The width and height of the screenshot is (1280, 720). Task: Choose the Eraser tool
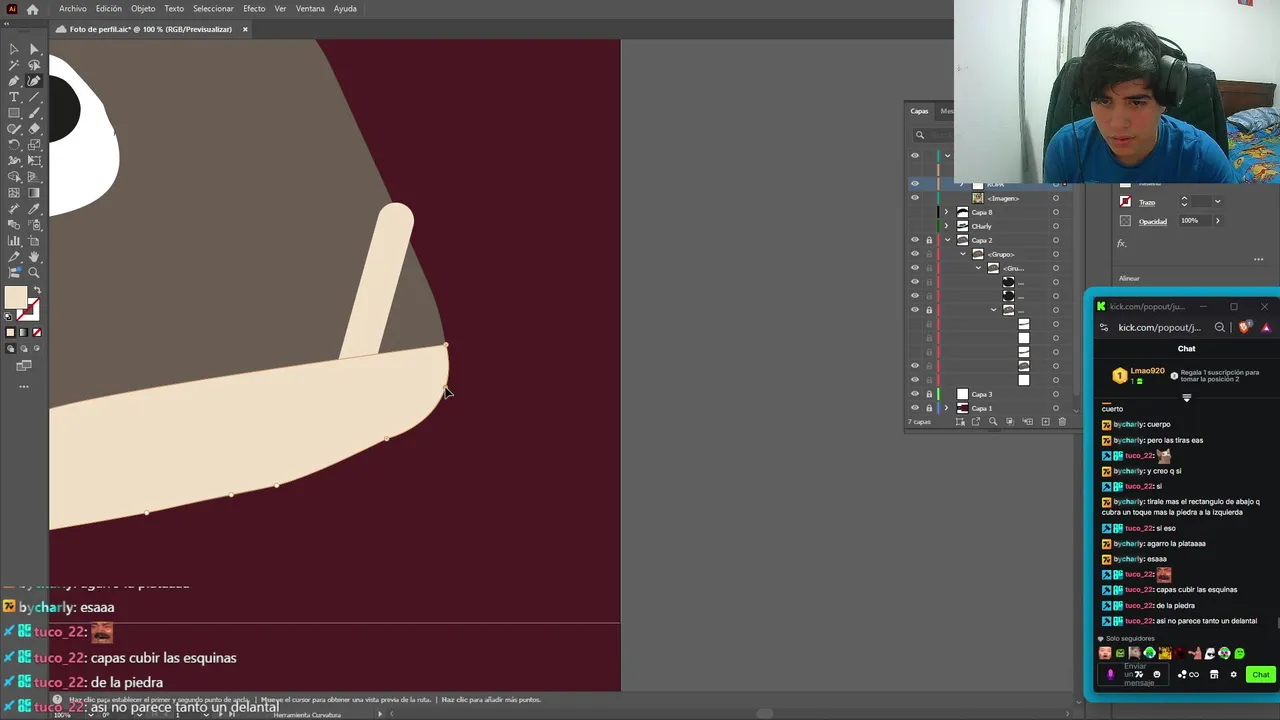[34, 129]
